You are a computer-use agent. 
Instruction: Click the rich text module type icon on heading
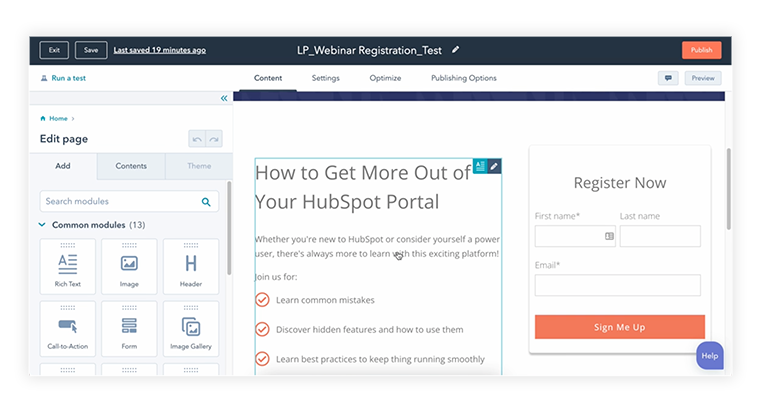(x=480, y=166)
